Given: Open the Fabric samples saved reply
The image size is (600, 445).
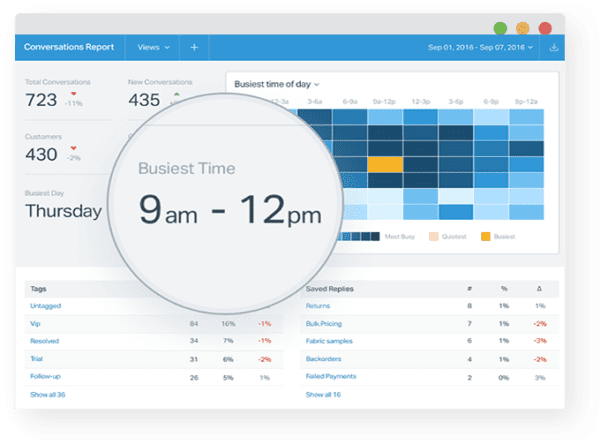Looking at the screenshot, I should point(329,341).
